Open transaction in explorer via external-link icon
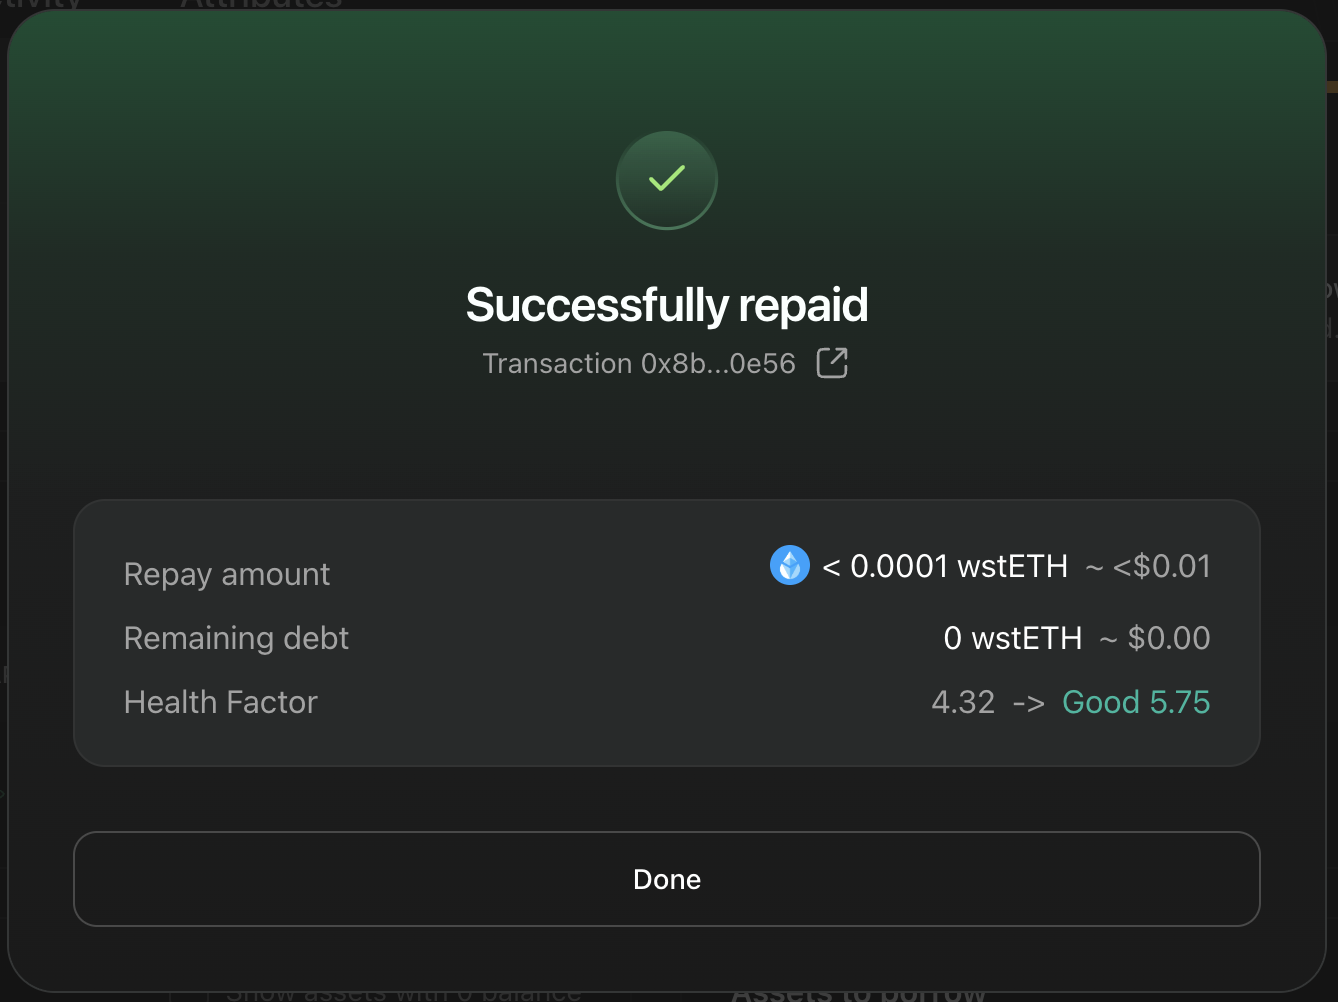1338x1002 pixels. pos(832,363)
